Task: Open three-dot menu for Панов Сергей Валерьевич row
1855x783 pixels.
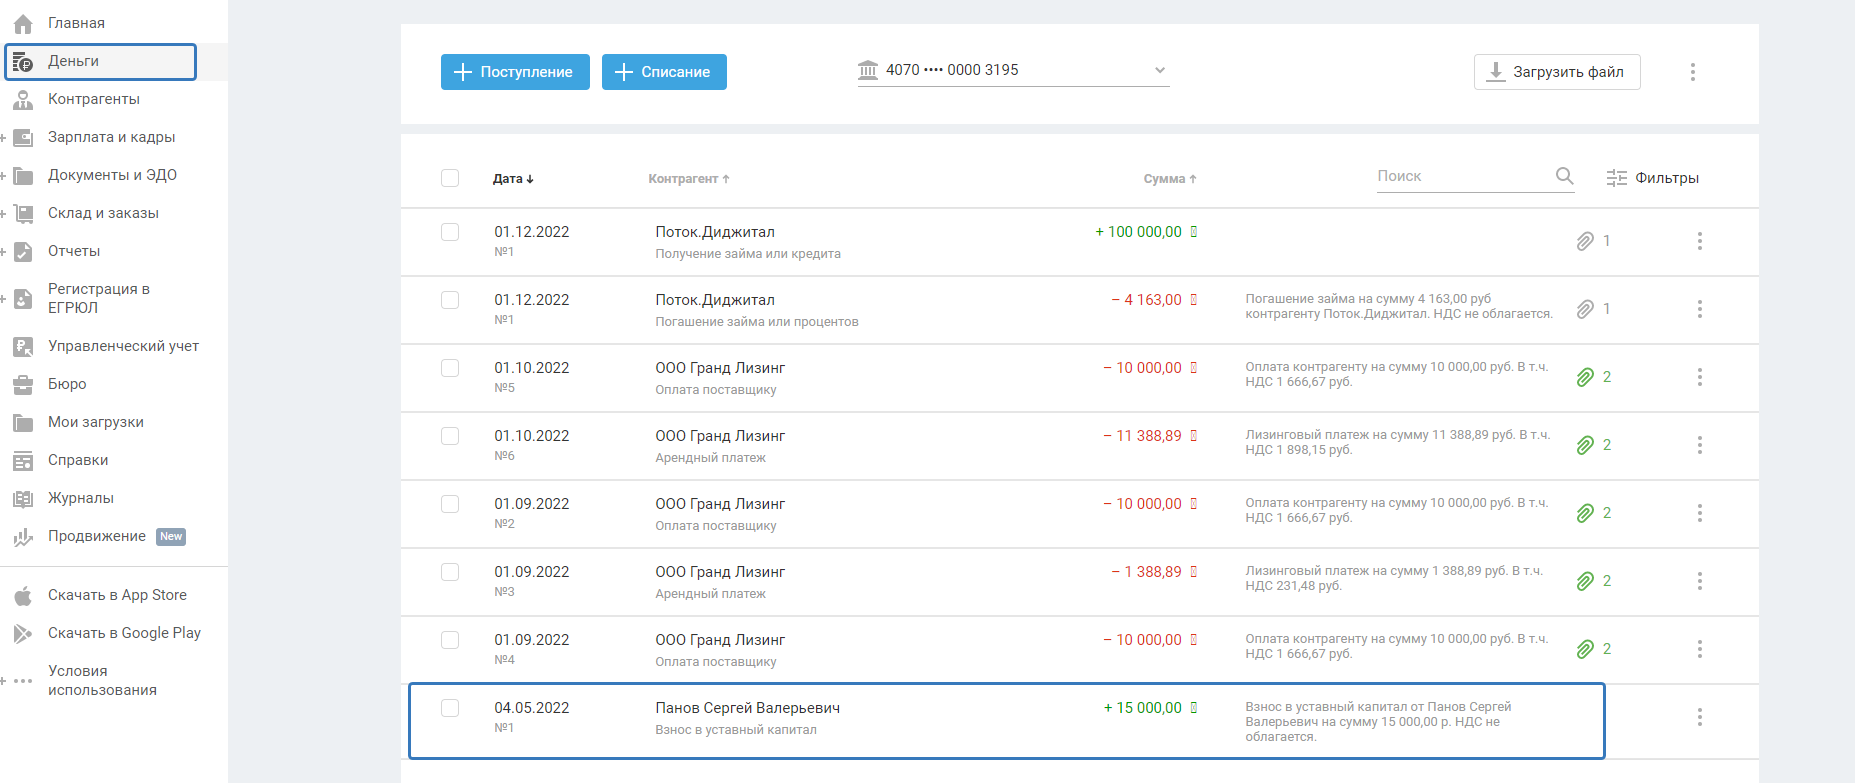Action: [1699, 717]
